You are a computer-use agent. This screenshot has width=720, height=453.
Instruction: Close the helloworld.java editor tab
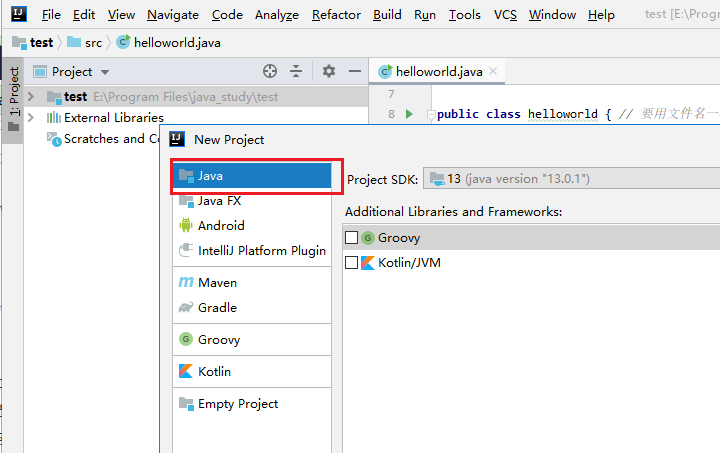493,71
